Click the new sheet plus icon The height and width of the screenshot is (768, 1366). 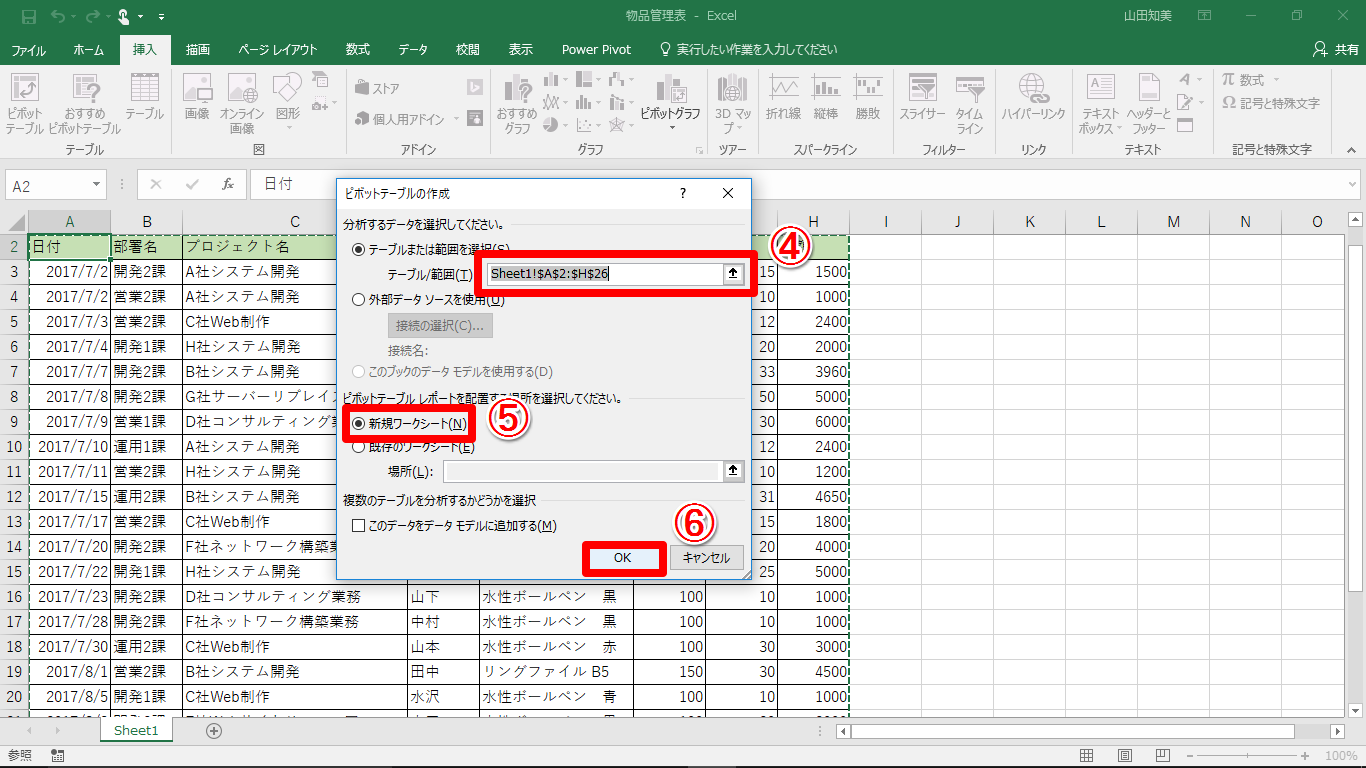click(213, 731)
